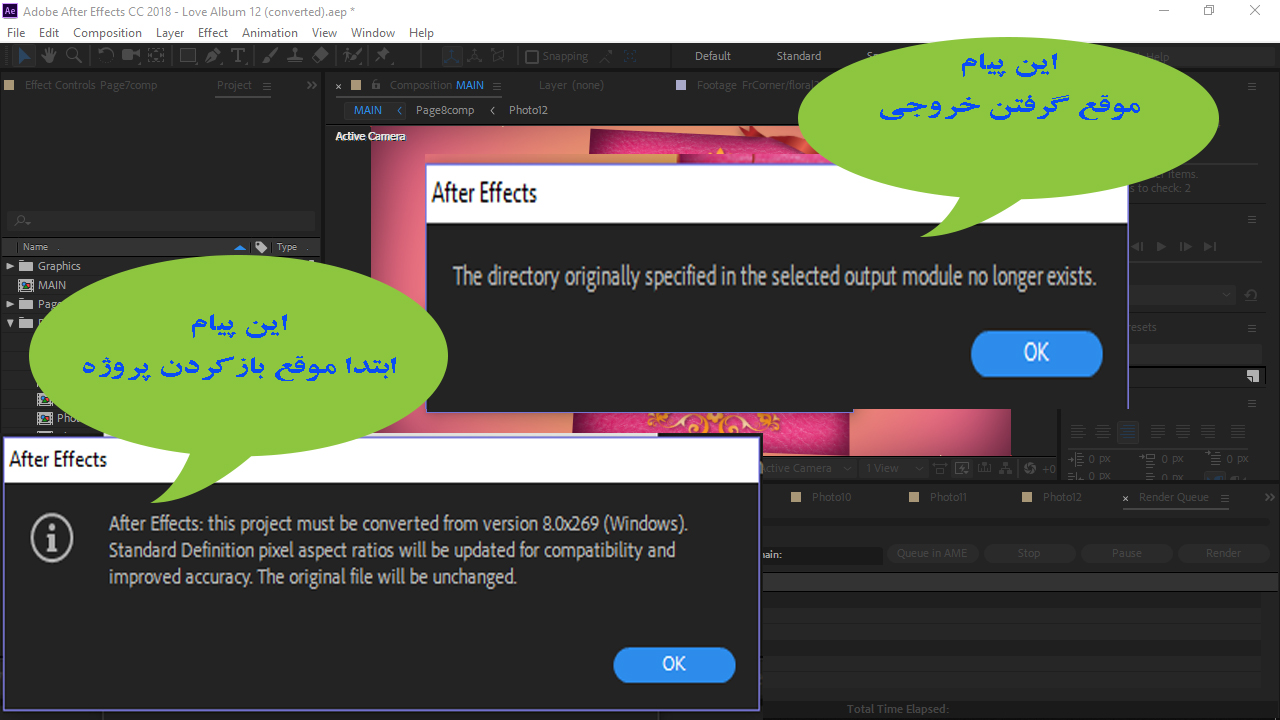Open the Active Camera view dropdown
This screenshot has width=1280, height=720.
[808, 468]
